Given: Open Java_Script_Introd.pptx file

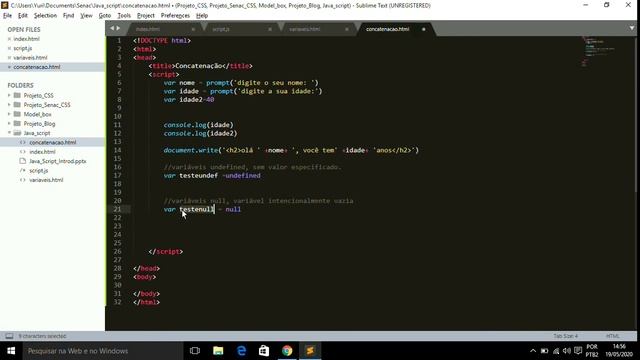Looking at the screenshot, I should point(58,161).
